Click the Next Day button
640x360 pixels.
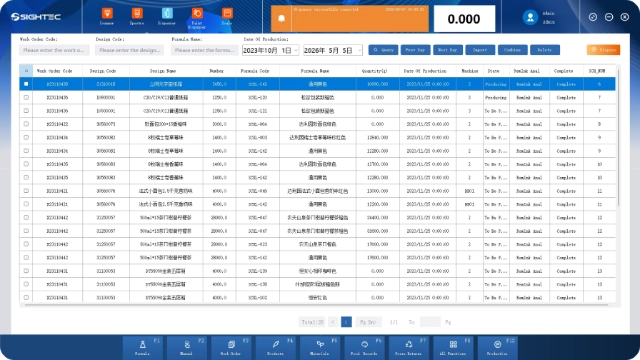[x=448, y=50]
